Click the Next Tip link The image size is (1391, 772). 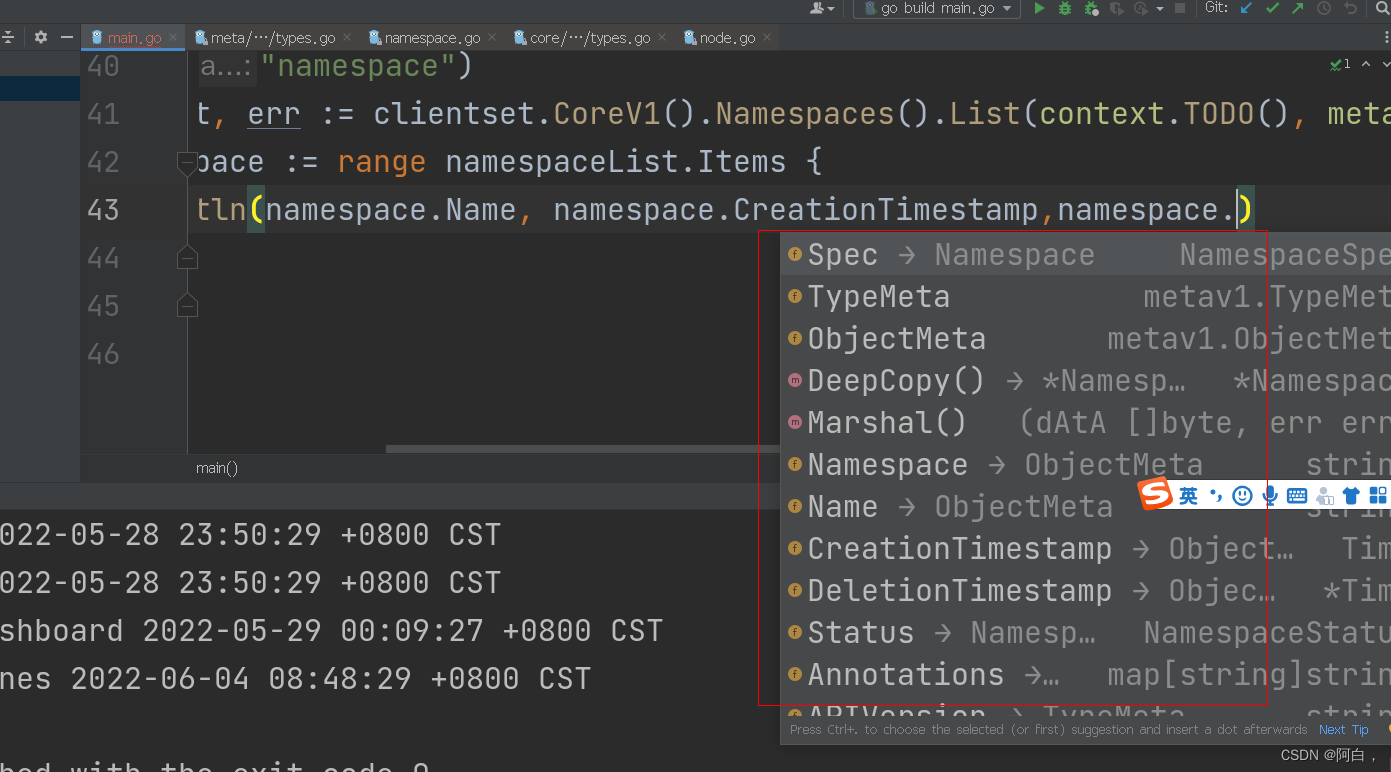[1343, 730]
